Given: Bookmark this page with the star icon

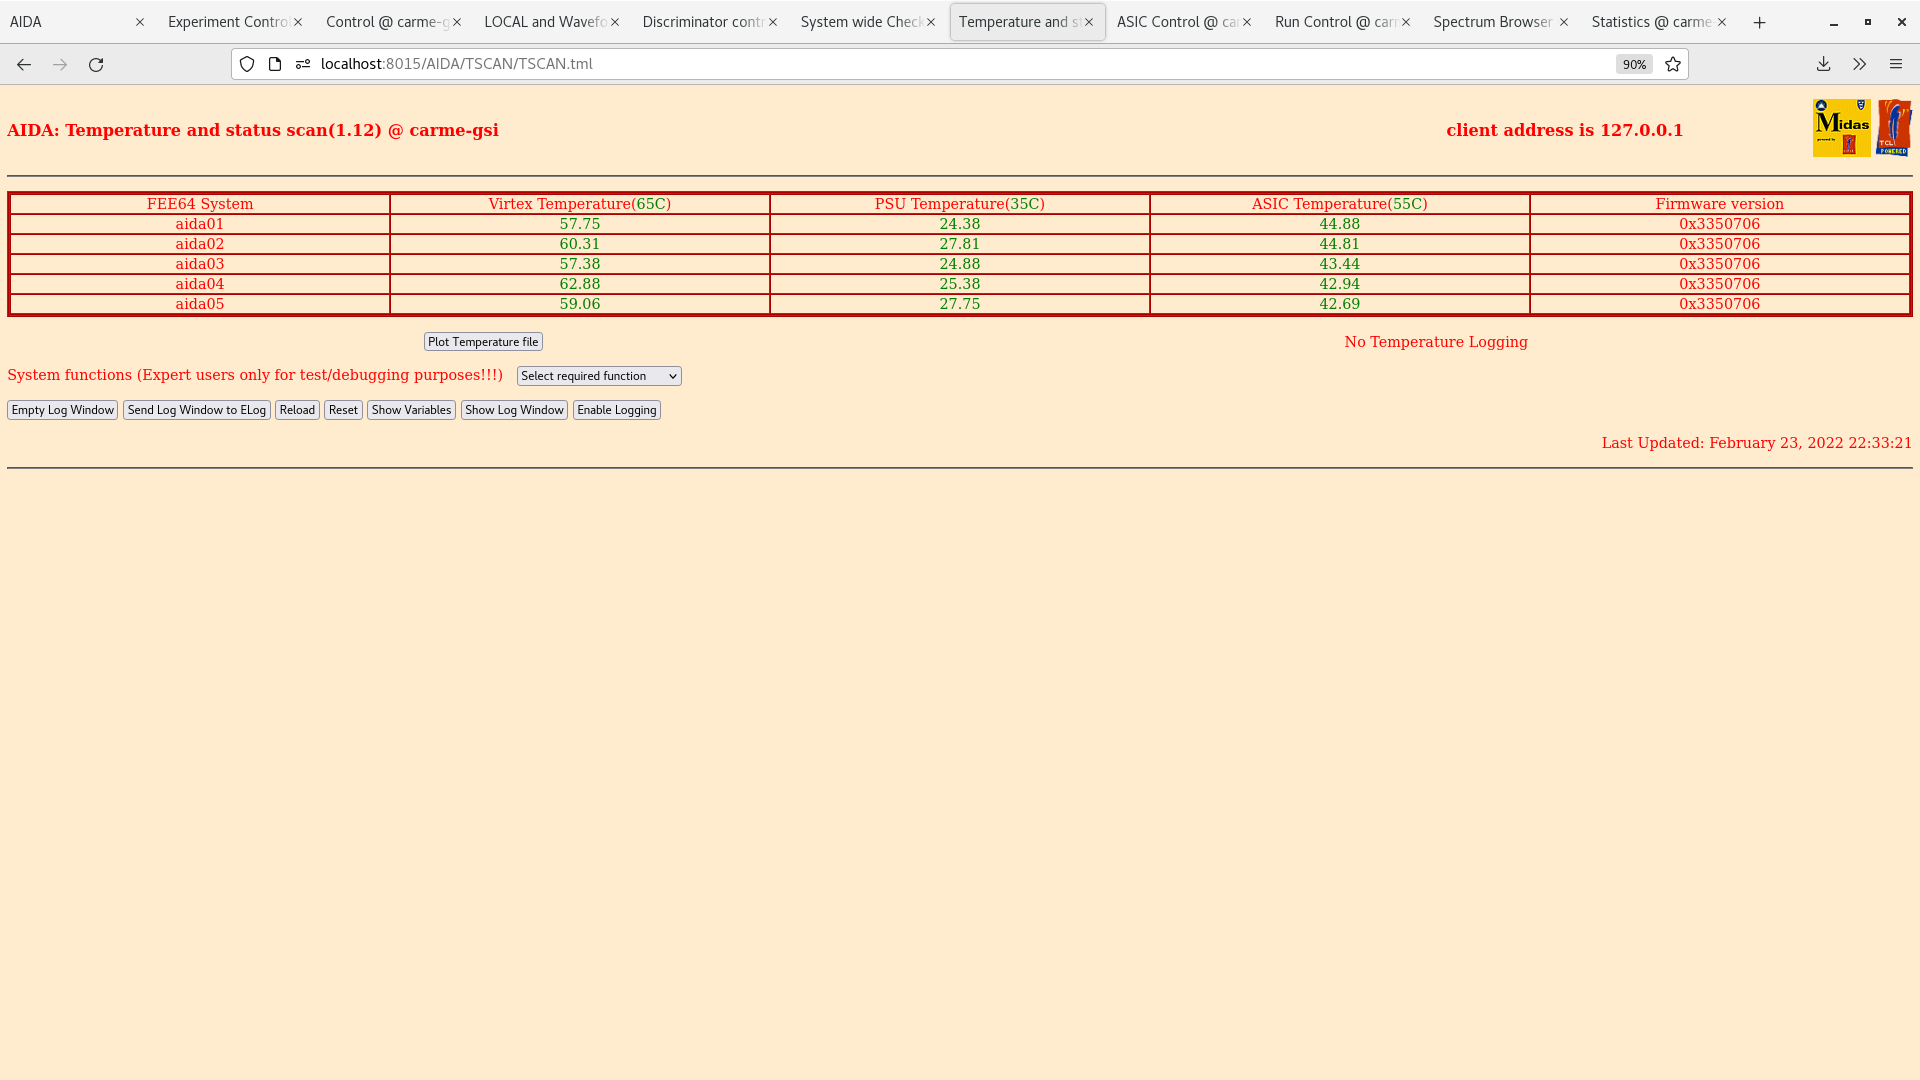Looking at the screenshot, I should click(x=1673, y=64).
